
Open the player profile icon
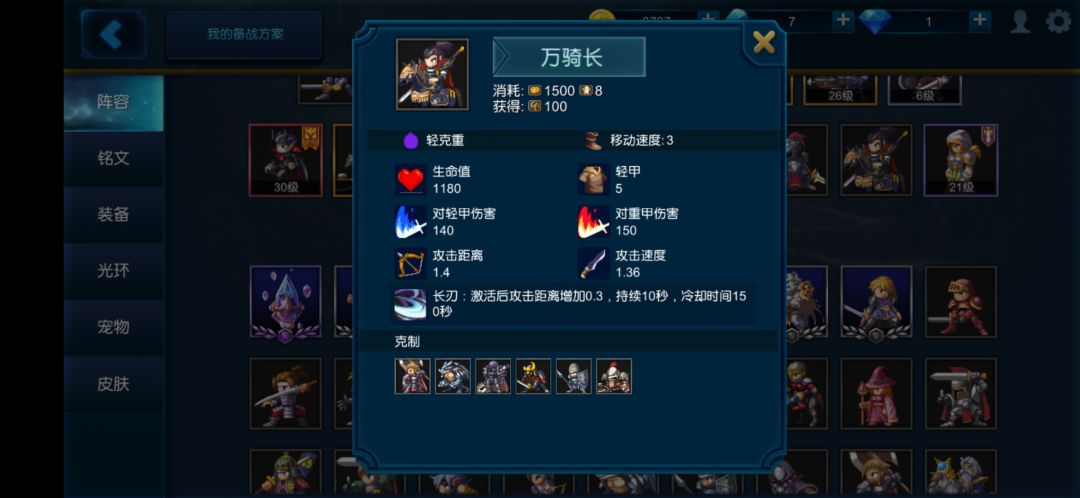(x=1020, y=21)
